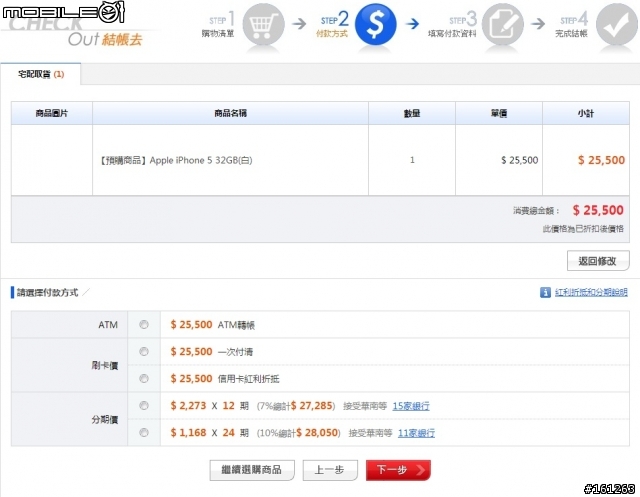Go back with the 上一步 button

pyautogui.click(x=330, y=470)
